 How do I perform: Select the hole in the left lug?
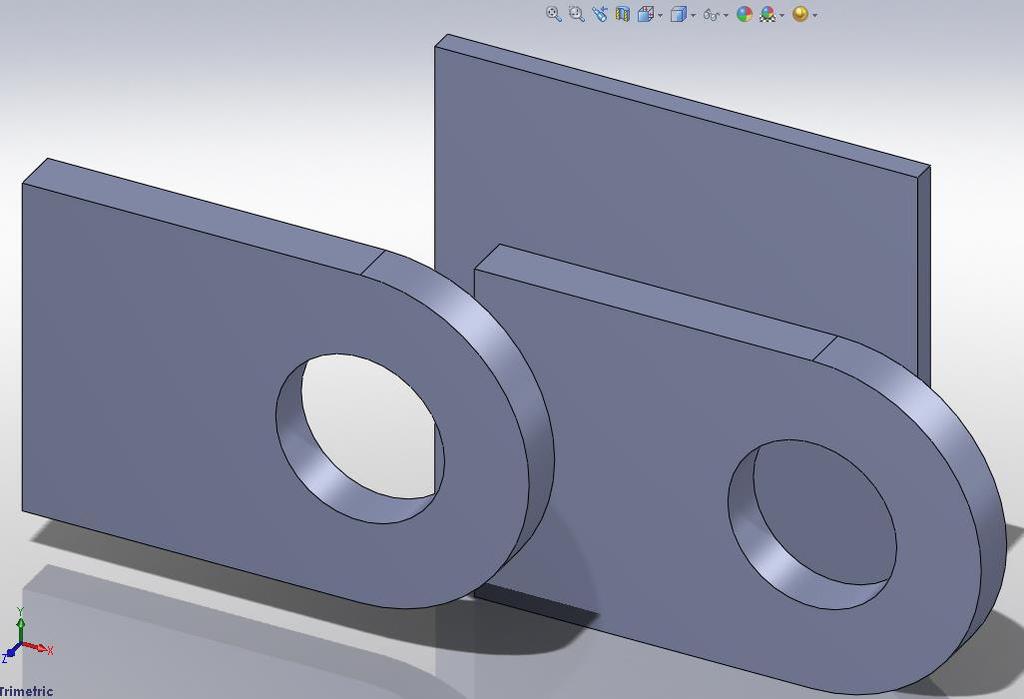tap(360, 438)
